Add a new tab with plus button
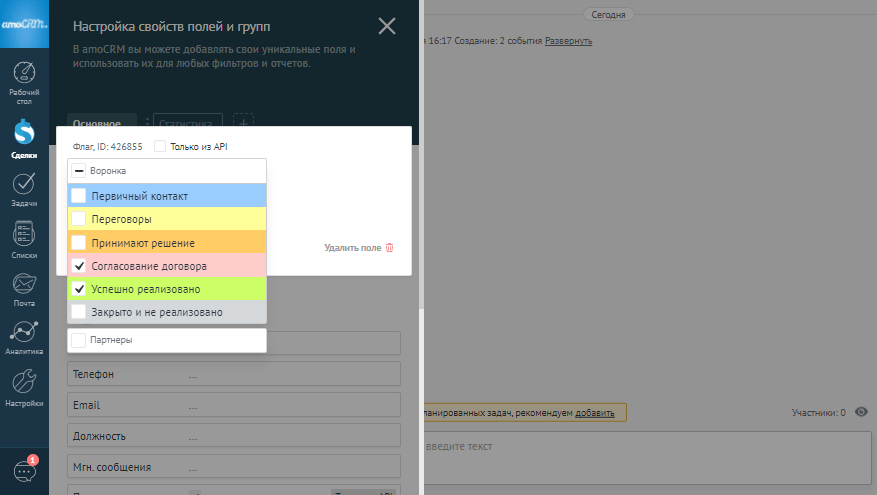This screenshot has height=495, width=877. pyautogui.click(x=243, y=122)
